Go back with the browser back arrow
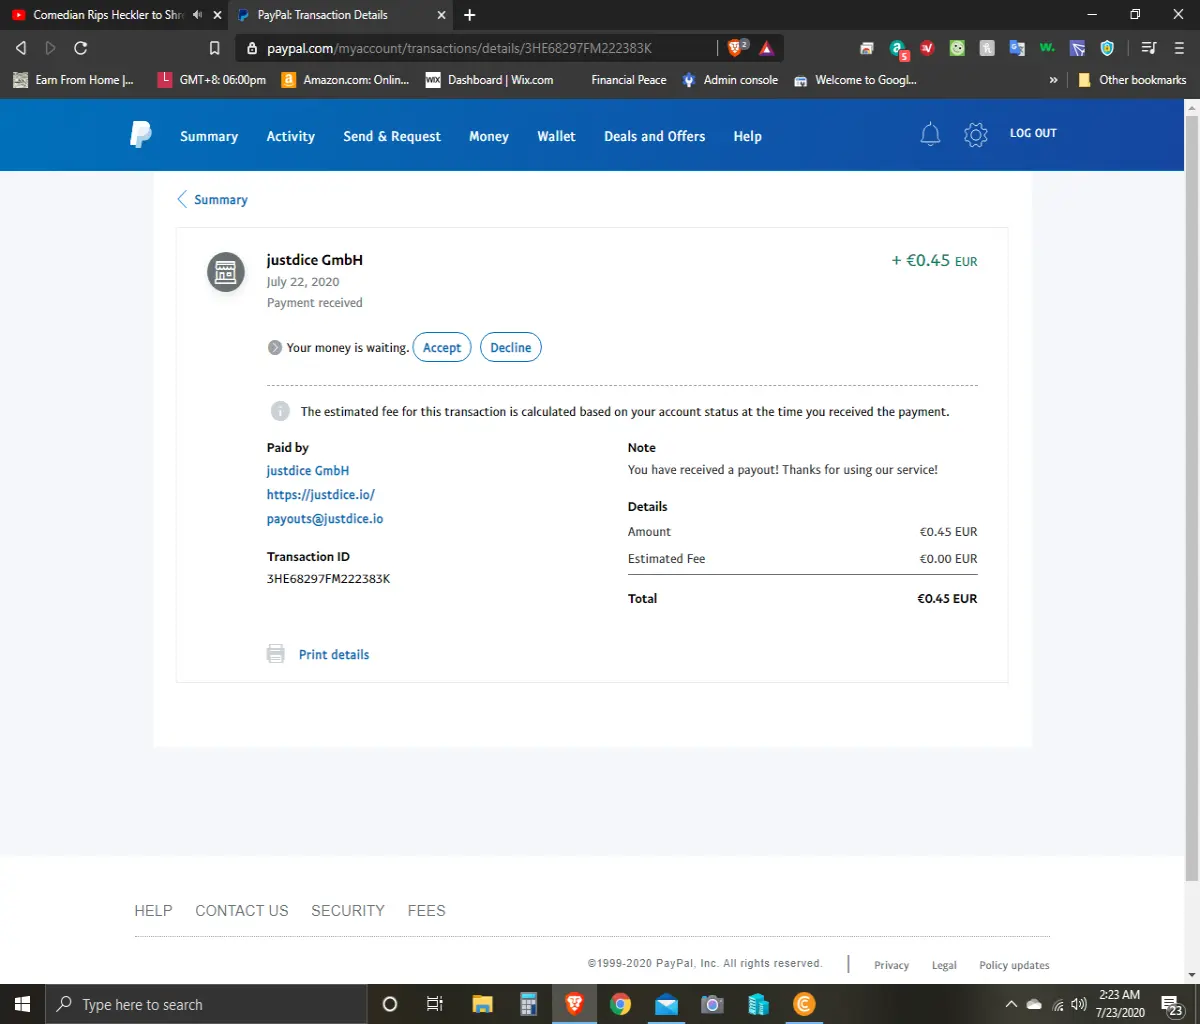Image resolution: width=1200 pixels, height=1024 pixels. click(x=21, y=47)
